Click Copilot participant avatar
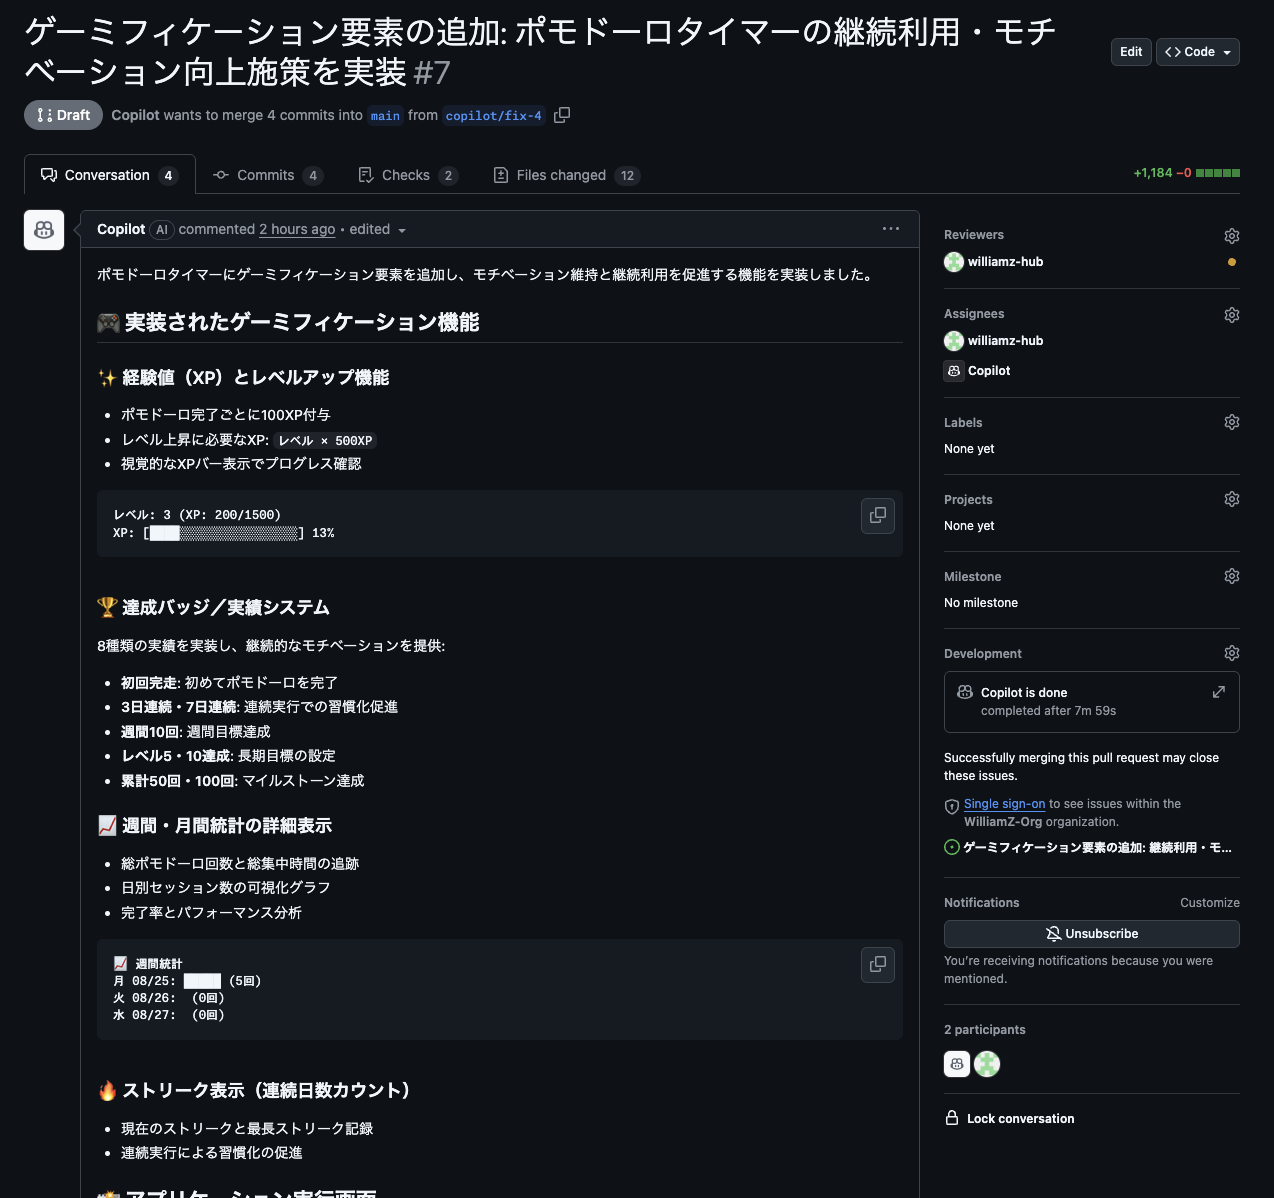 (x=957, y=1064)
